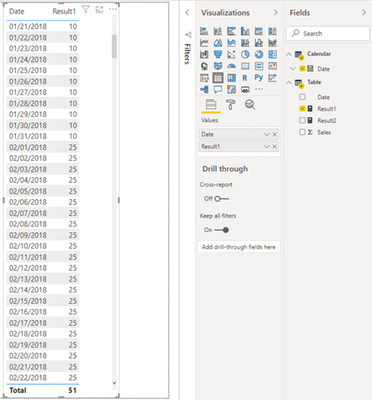
Task: Click the scrollbar down arrow in table
Action: [x=114, y=383]
